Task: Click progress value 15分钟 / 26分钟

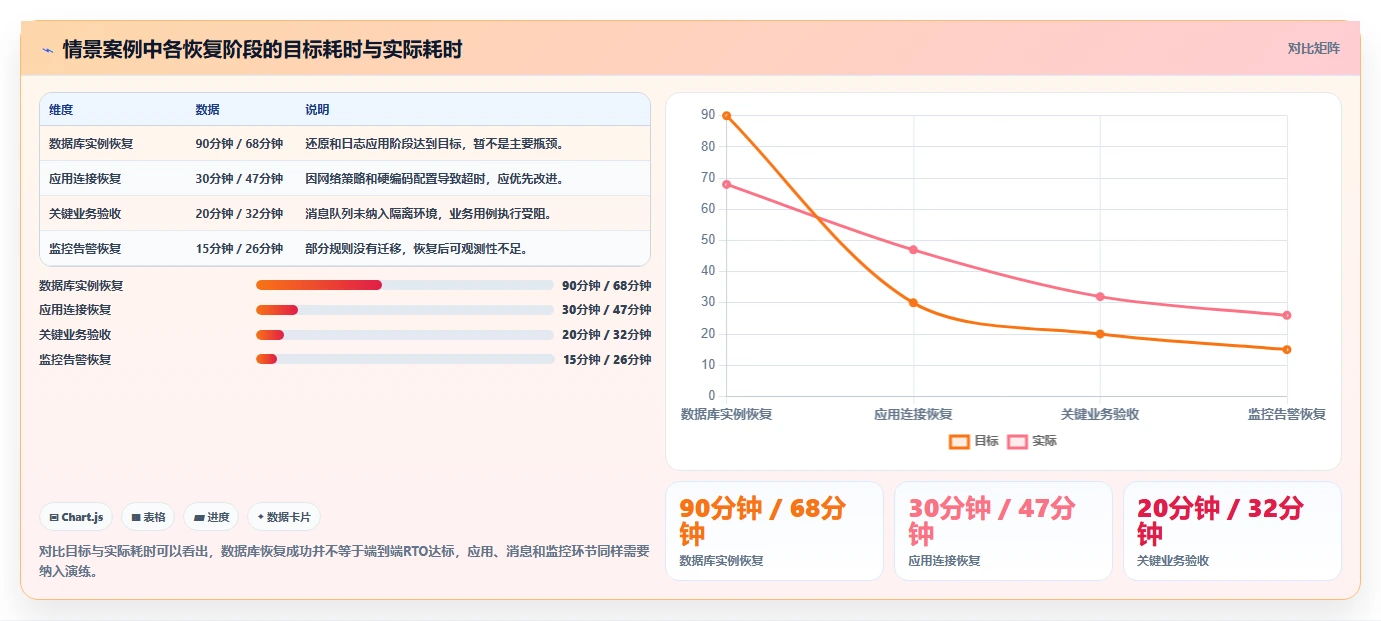Action: point(607,360)
